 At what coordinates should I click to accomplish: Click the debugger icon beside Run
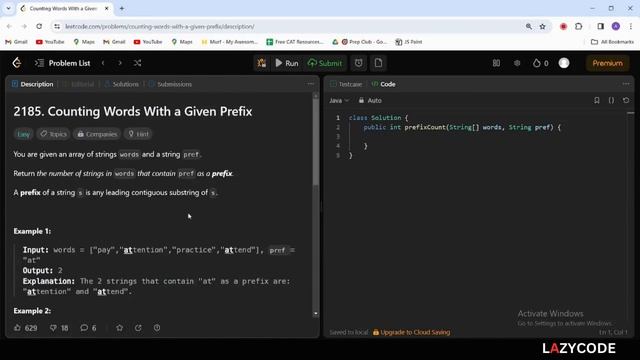[262, 63]
